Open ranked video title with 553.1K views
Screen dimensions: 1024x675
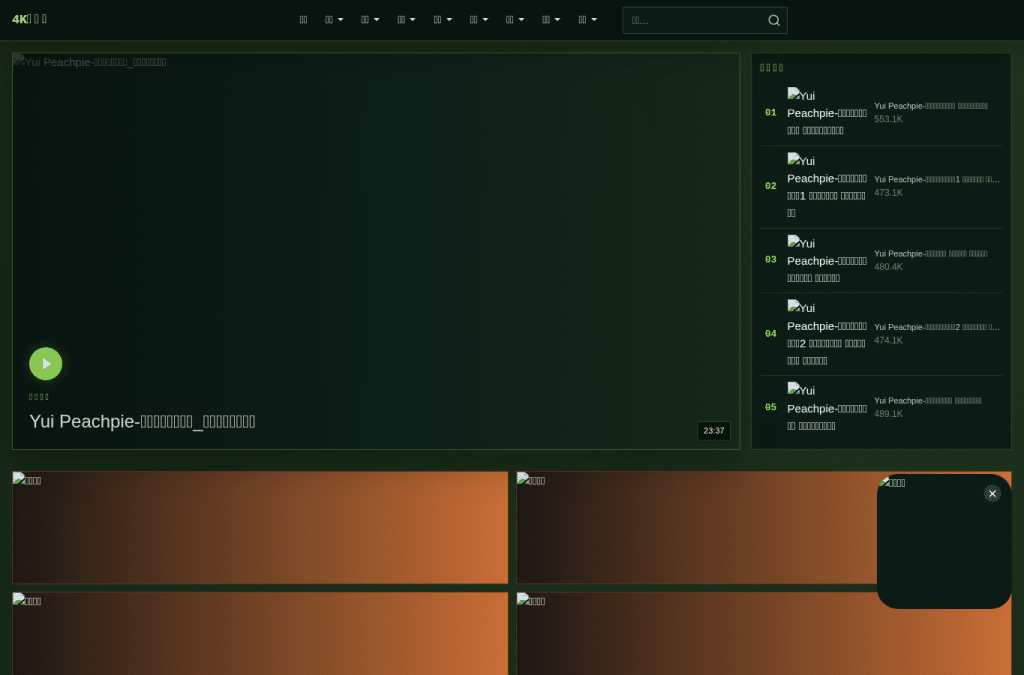931,106
